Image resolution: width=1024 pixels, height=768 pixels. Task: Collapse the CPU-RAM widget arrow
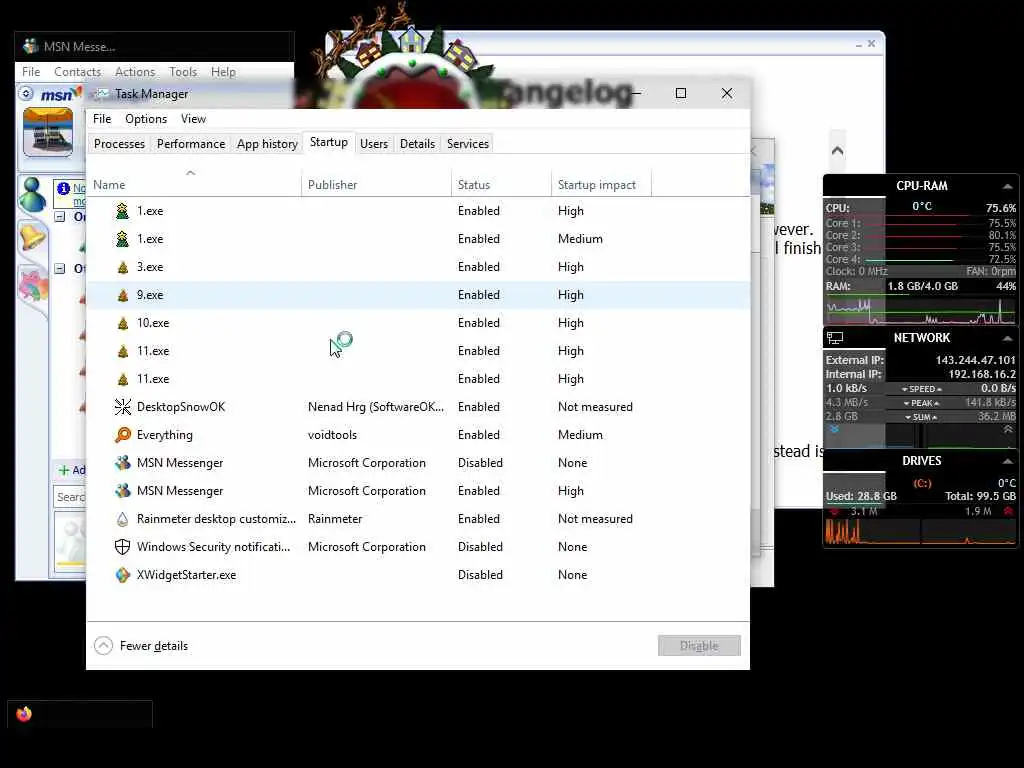click(x=1008, y=187)
